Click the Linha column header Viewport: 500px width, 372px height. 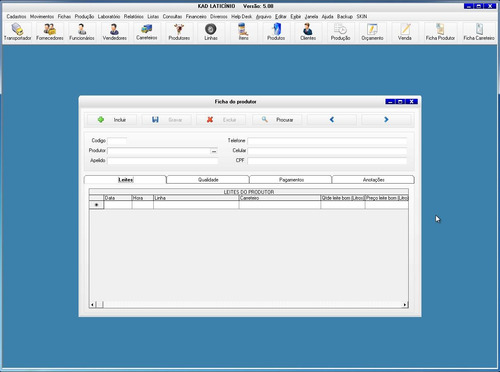pos(196,198)
